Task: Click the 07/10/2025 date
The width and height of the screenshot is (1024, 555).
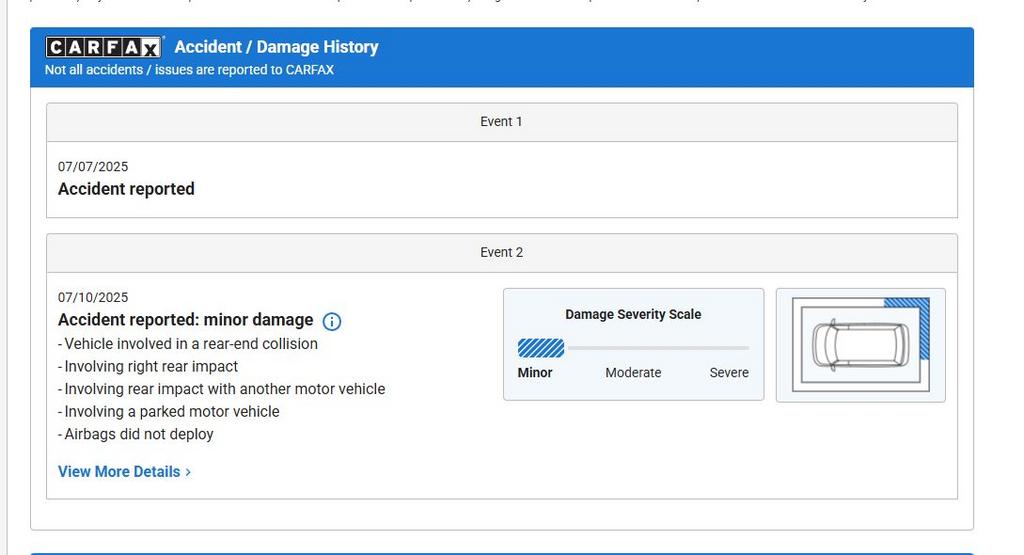Action: pos(93,297)
